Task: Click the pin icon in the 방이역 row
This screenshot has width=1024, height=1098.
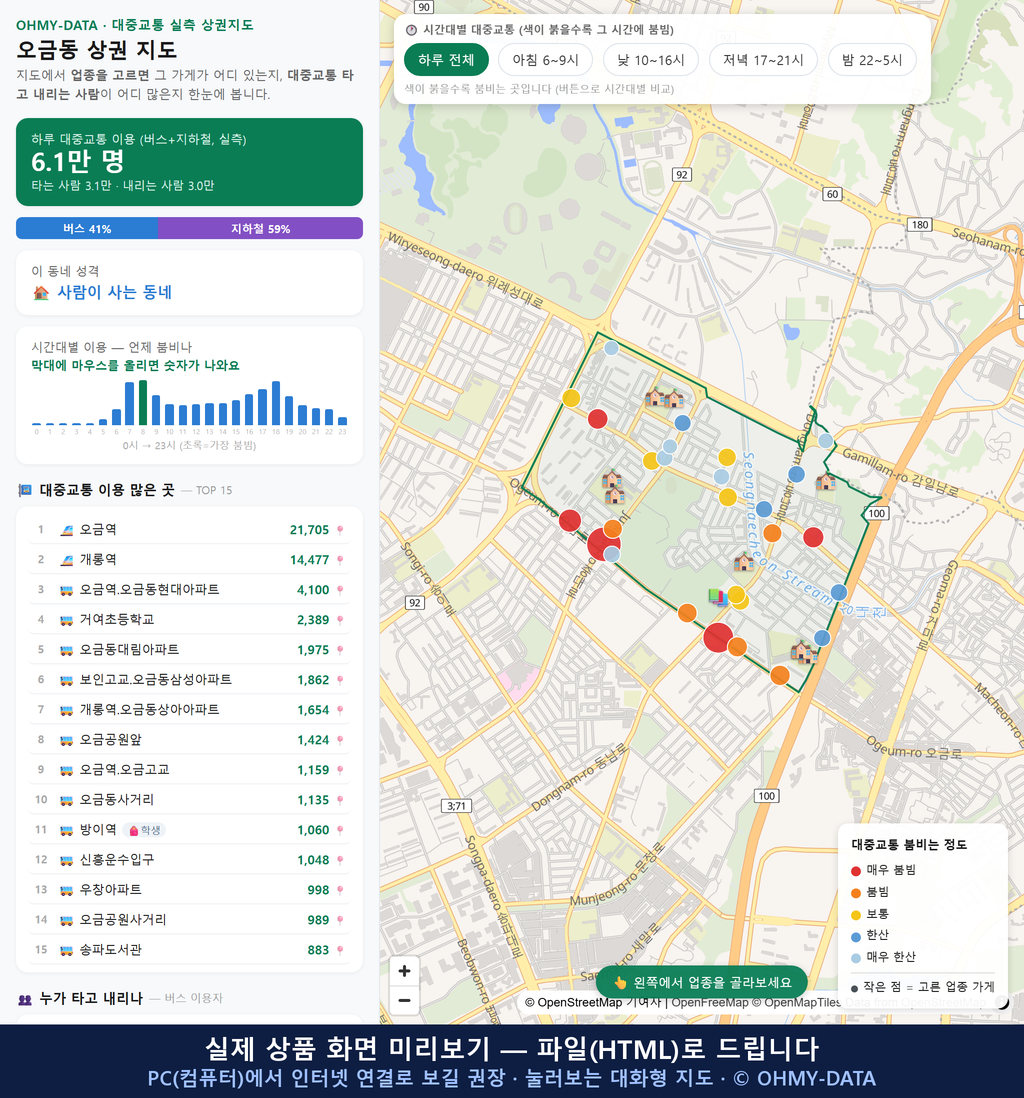Action: (340, 831)
